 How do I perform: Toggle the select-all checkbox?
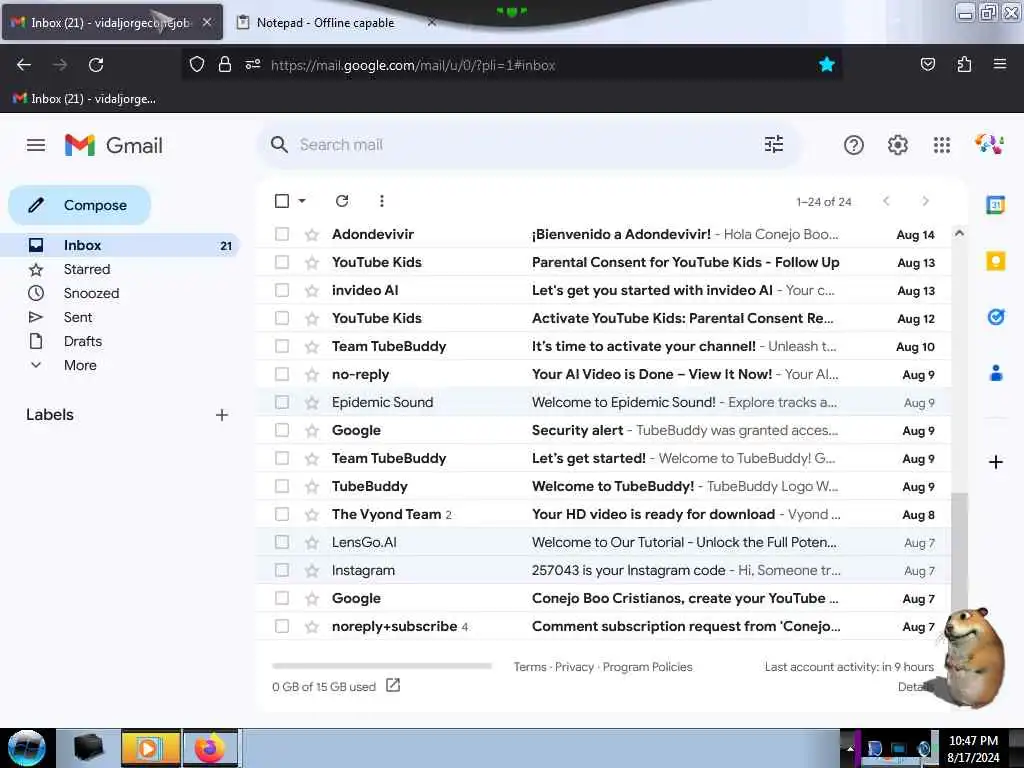(x=282, y=201)
